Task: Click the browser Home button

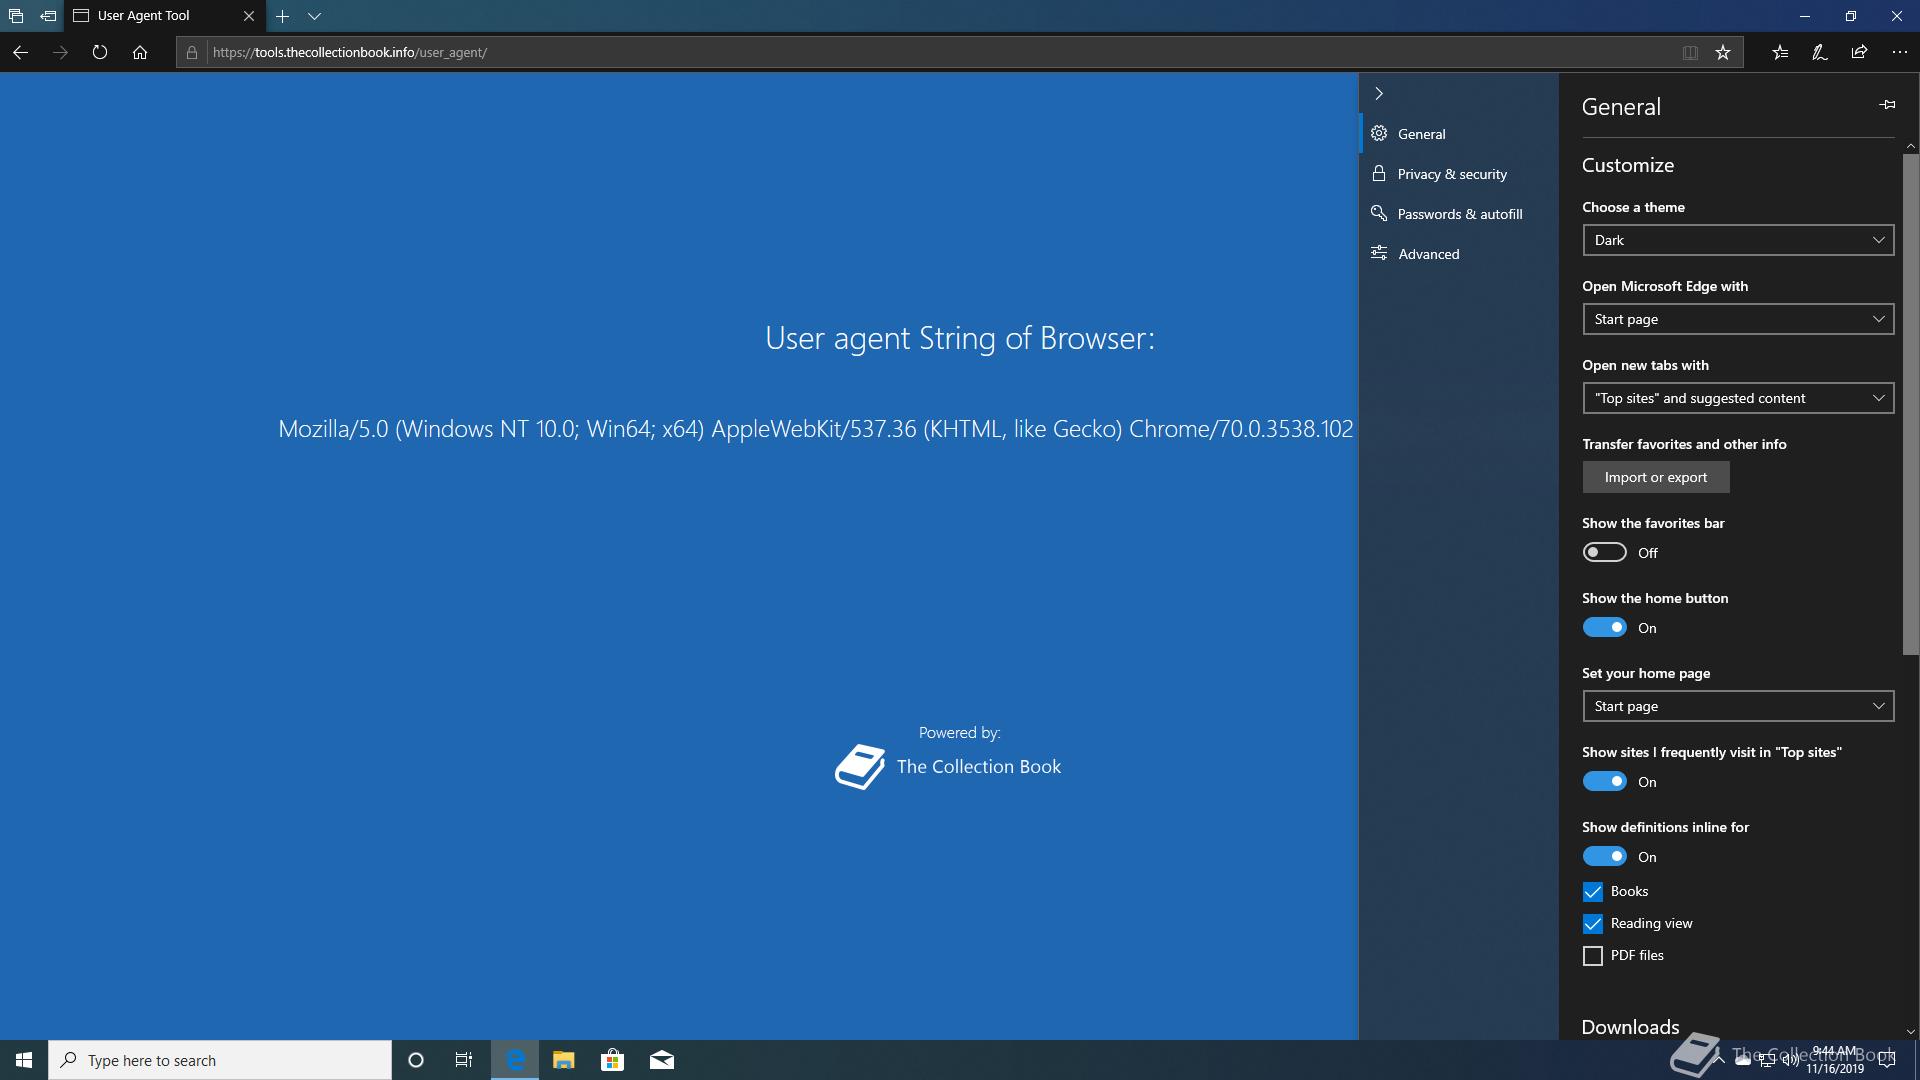Action: pos(140,53)
